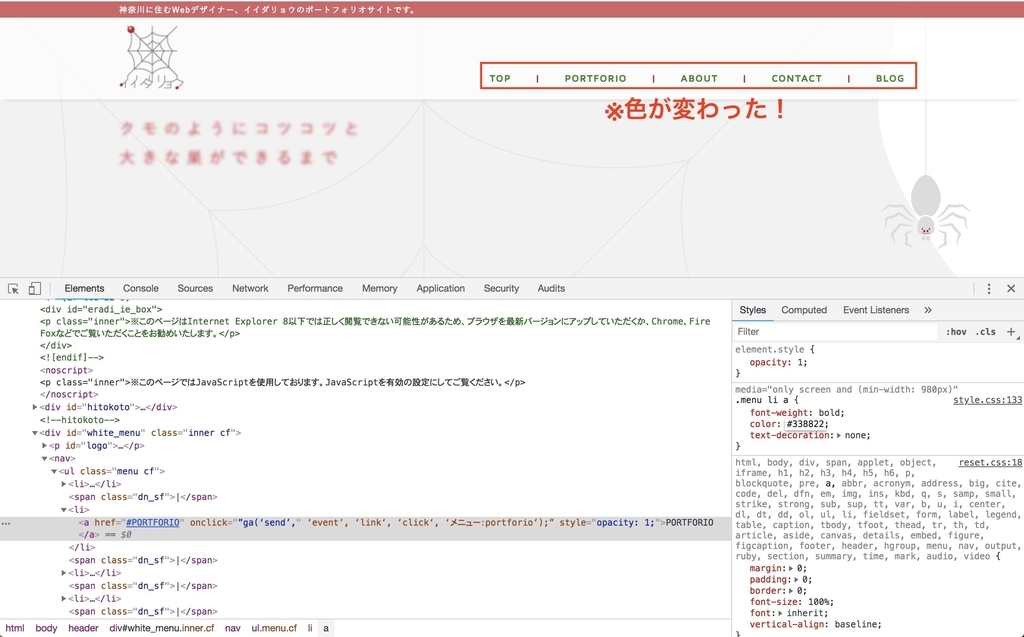Click ellipsis gutter on selected DOM row
Image resolution: width=1024 pixels, height=637 pixels.
tap(6, 523)
